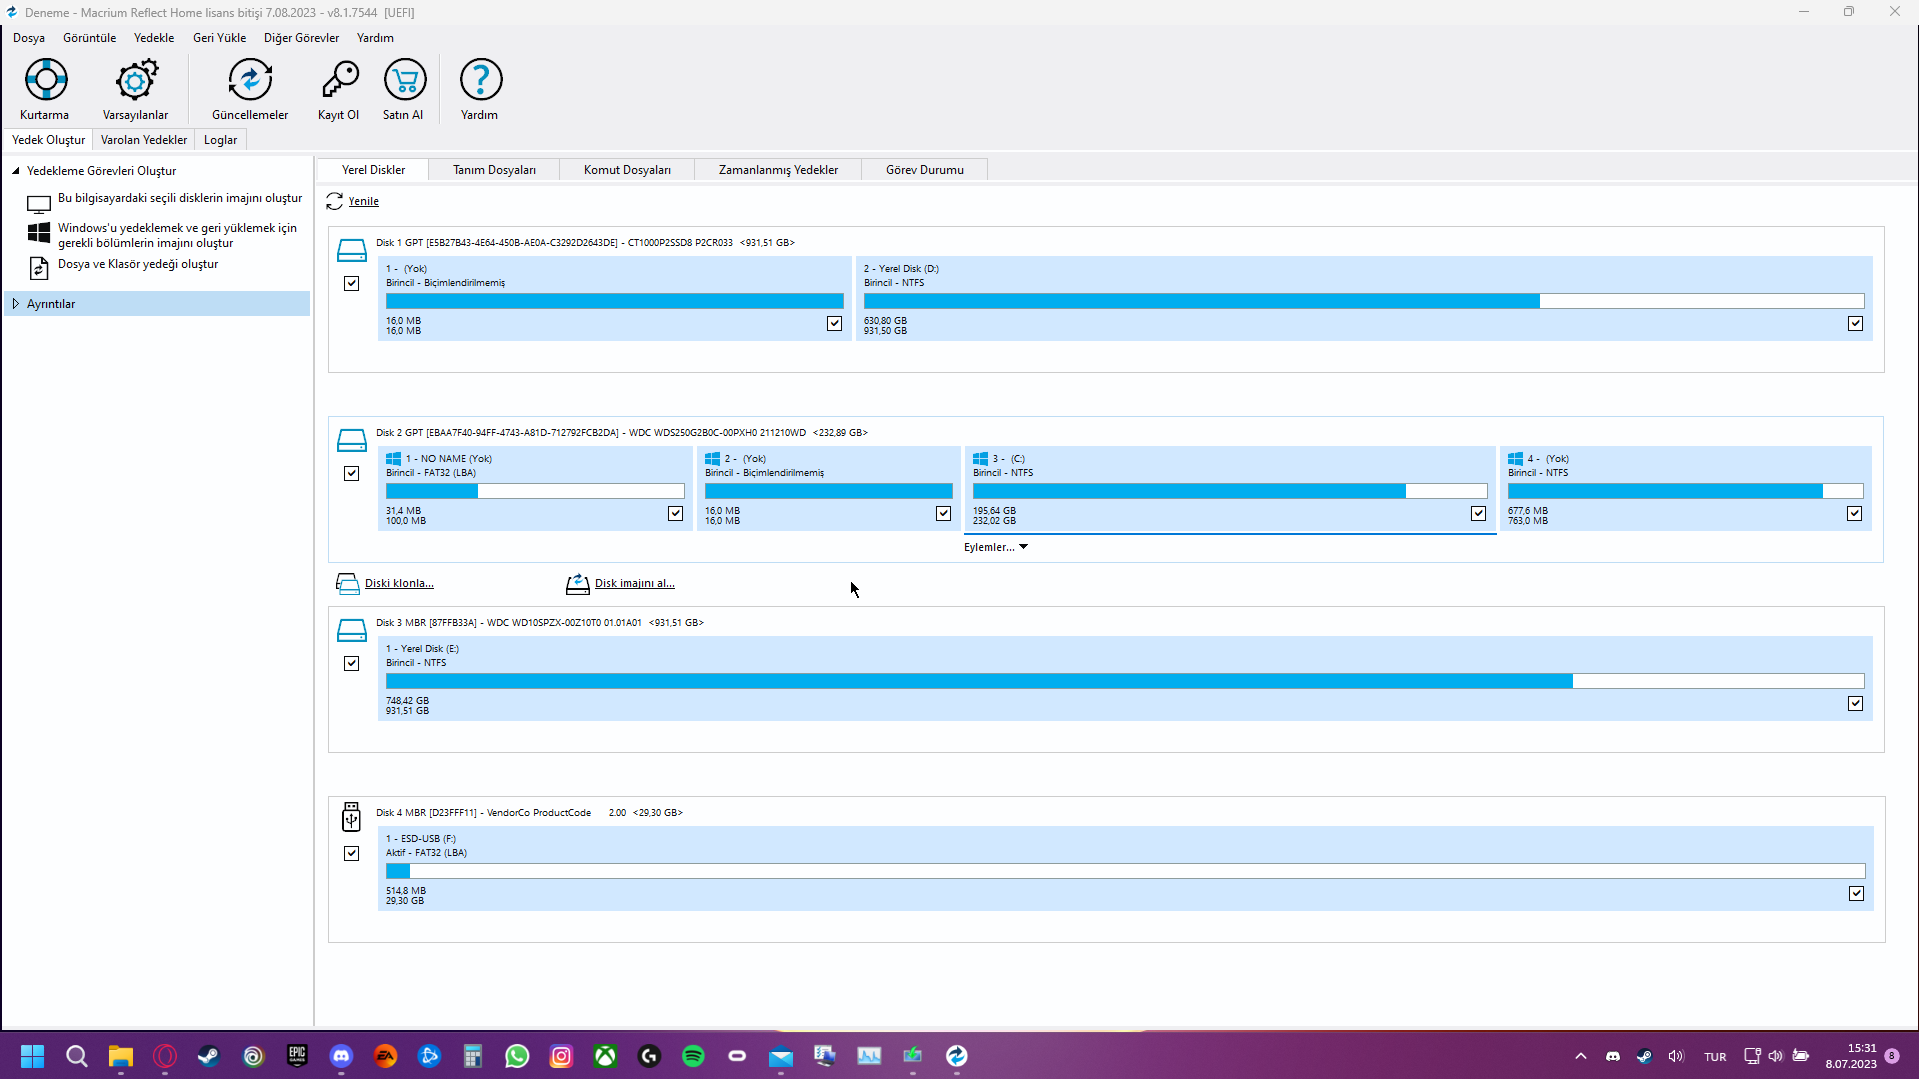Toggle the Disk 1 whole-disk checkbox

click(351, 284)
